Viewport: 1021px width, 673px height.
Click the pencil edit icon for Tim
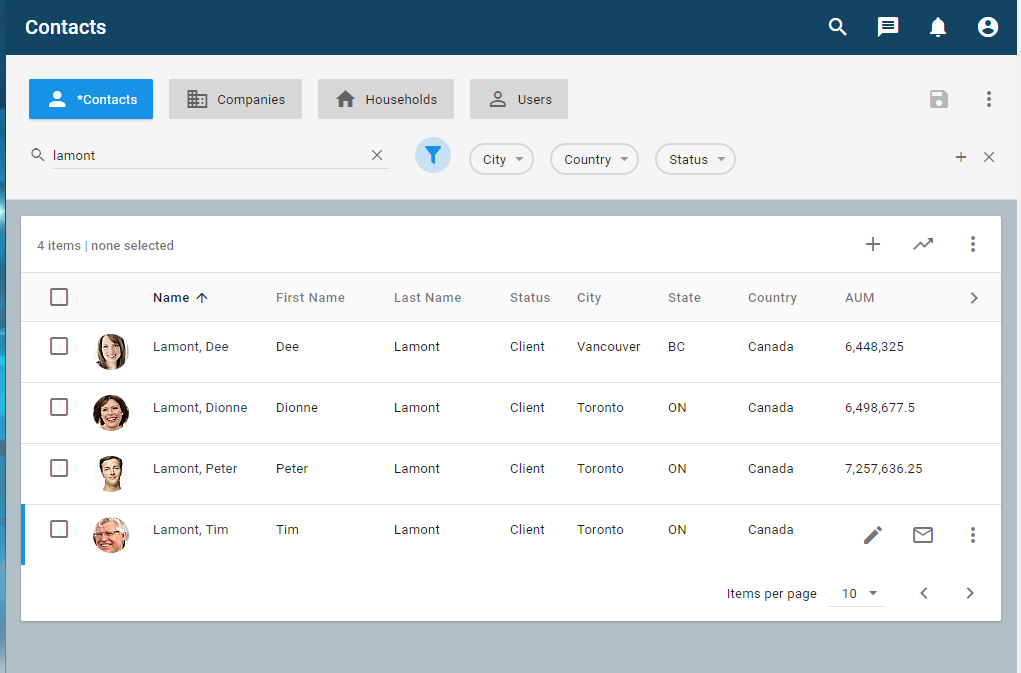pyautogui.click(x=873, y=535)
